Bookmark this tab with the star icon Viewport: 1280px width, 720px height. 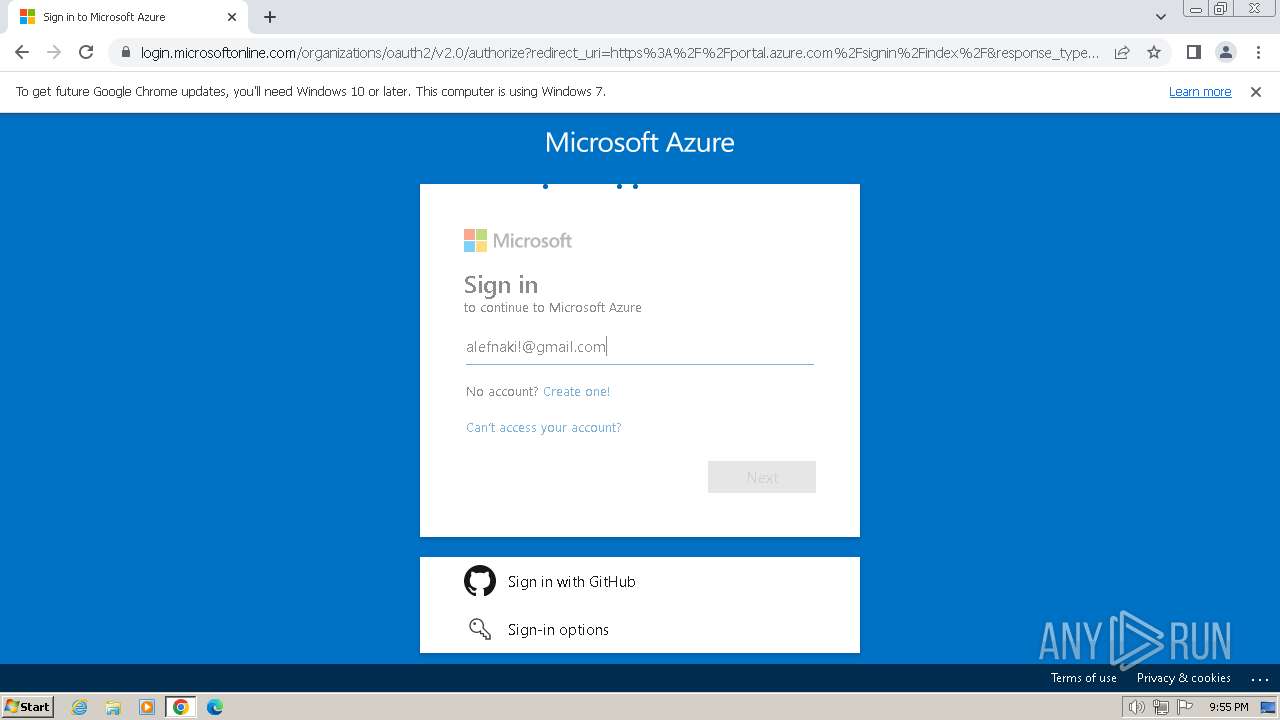tap(1154, 52)
